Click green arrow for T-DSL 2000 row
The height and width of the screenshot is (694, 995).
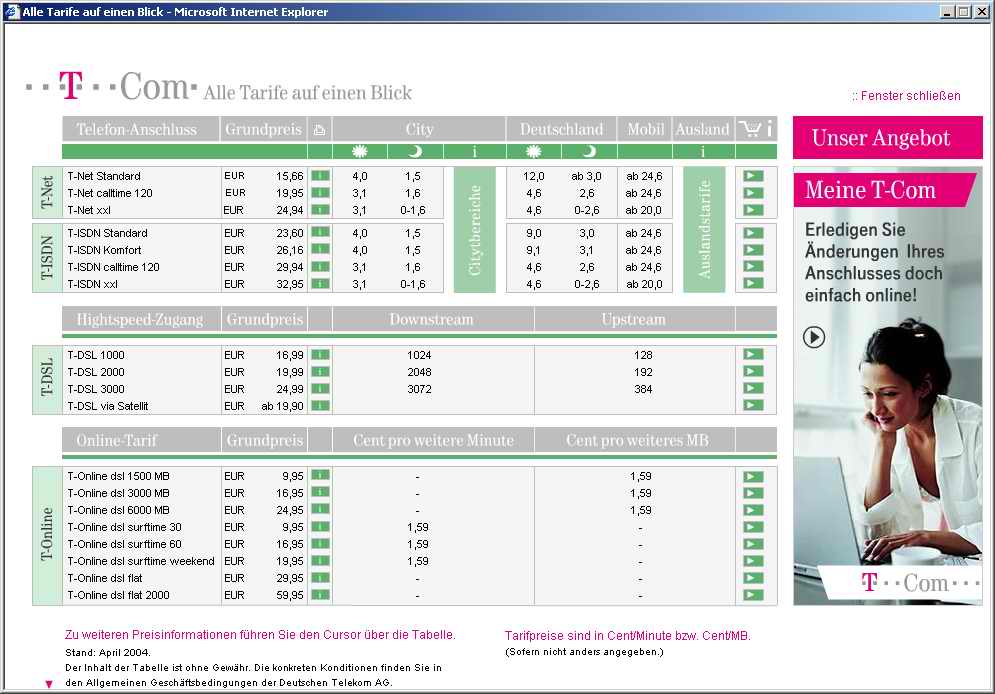pos(753,372)
